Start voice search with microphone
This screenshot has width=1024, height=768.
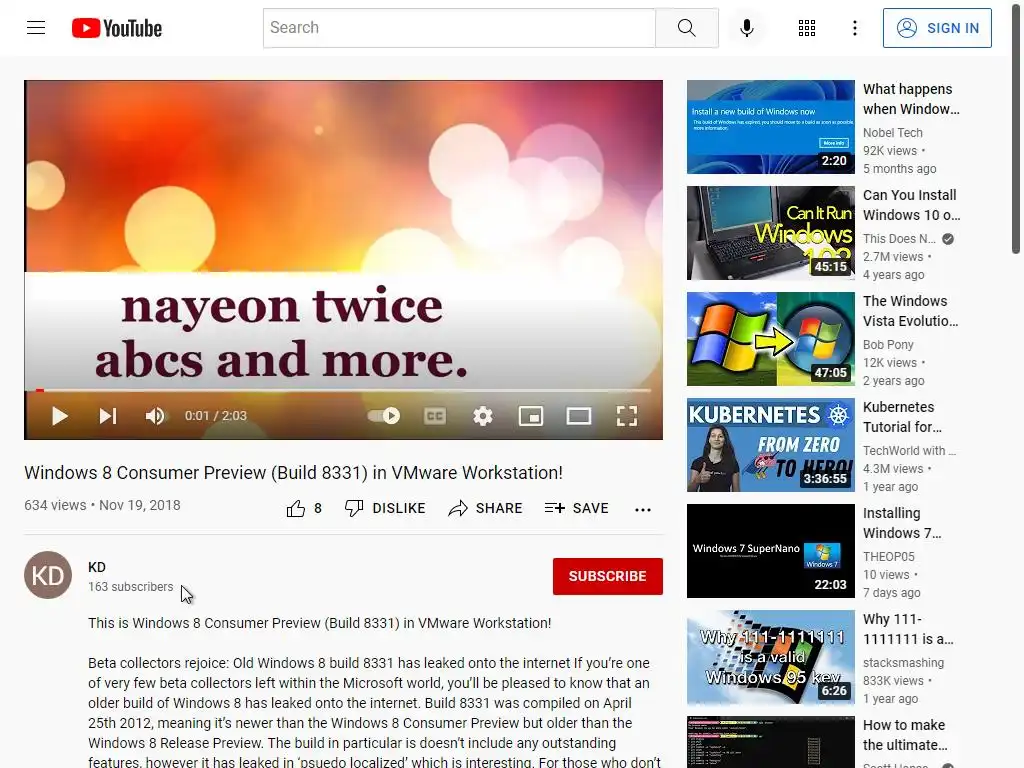click(747, 28)
